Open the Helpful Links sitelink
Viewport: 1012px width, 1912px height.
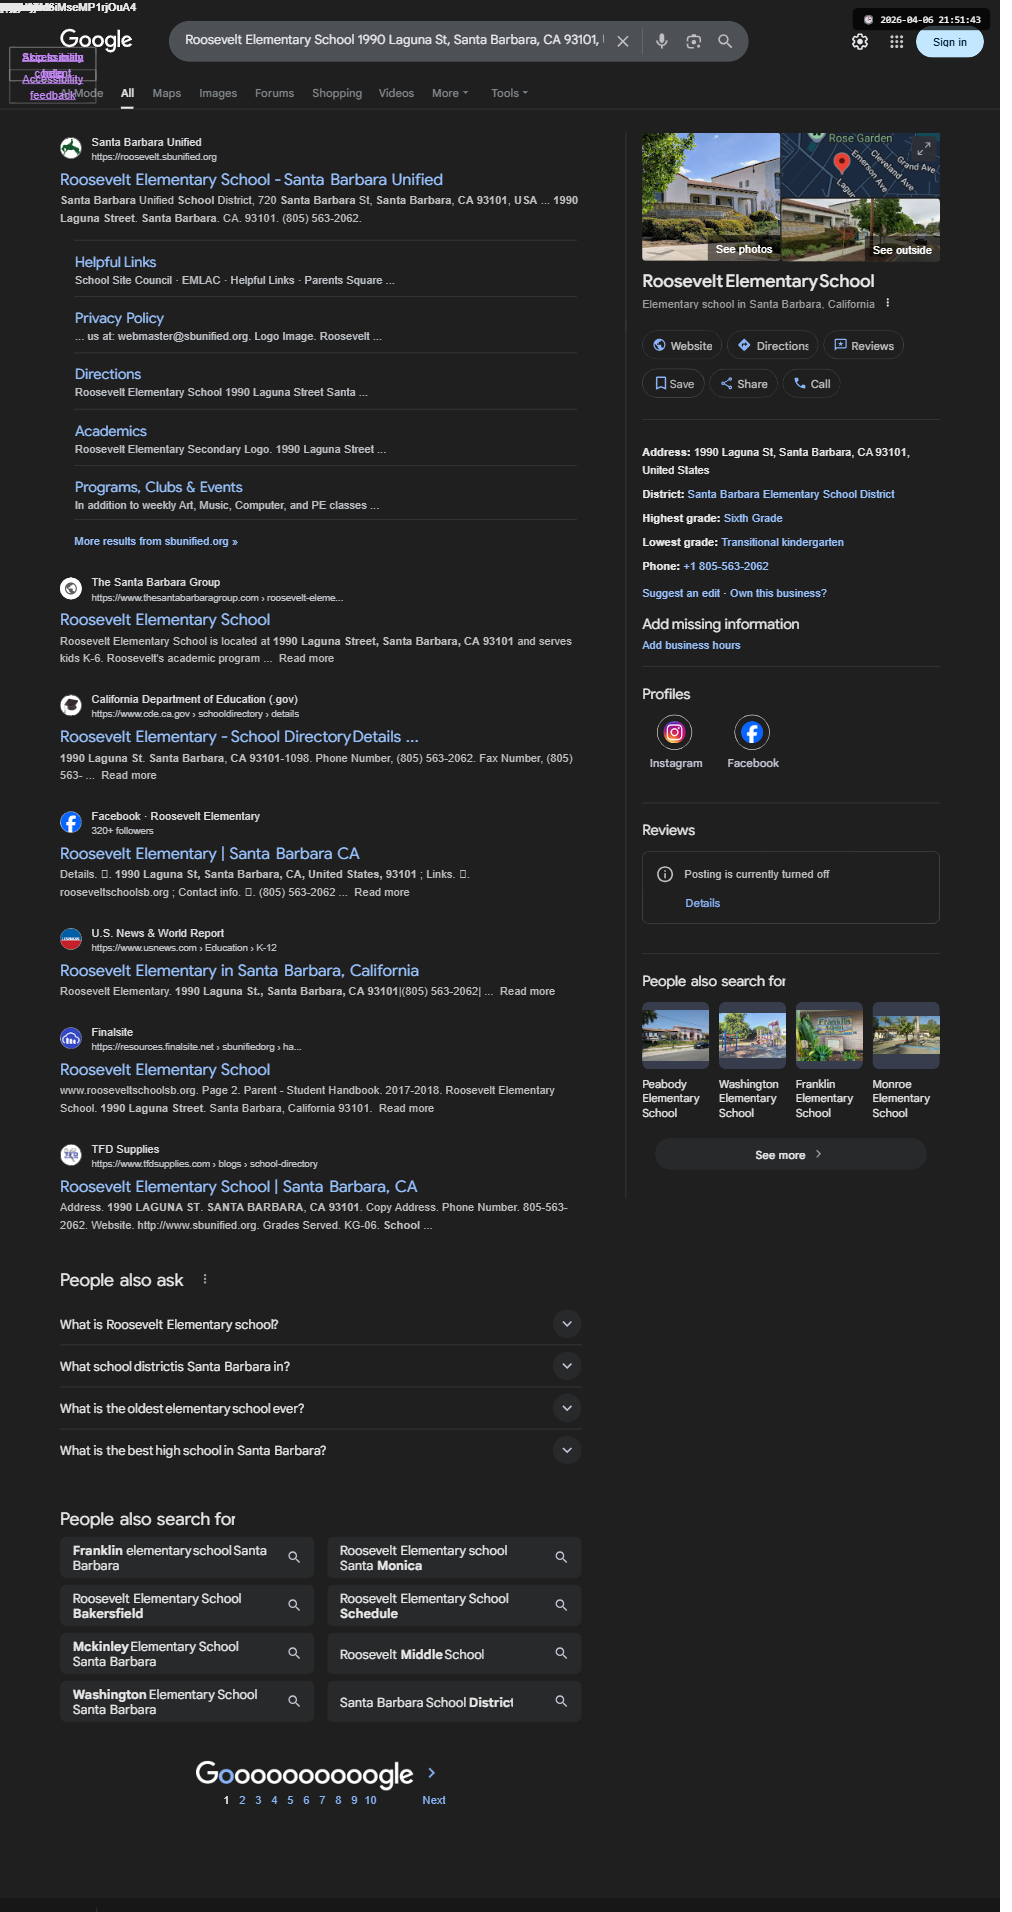click(115, 262)
